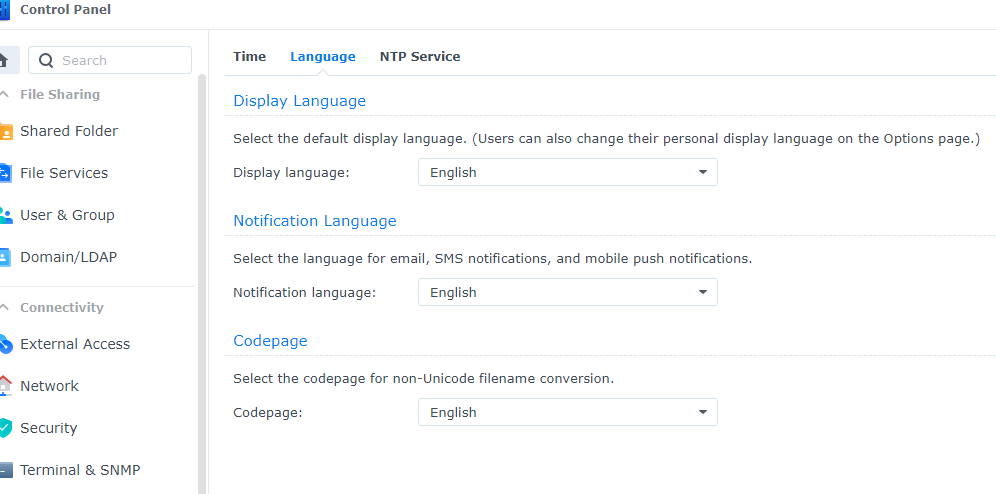The height and width of the screenshot is (494, 996).
Task: Open the Codepage dropdown
Action: (567, 412)
